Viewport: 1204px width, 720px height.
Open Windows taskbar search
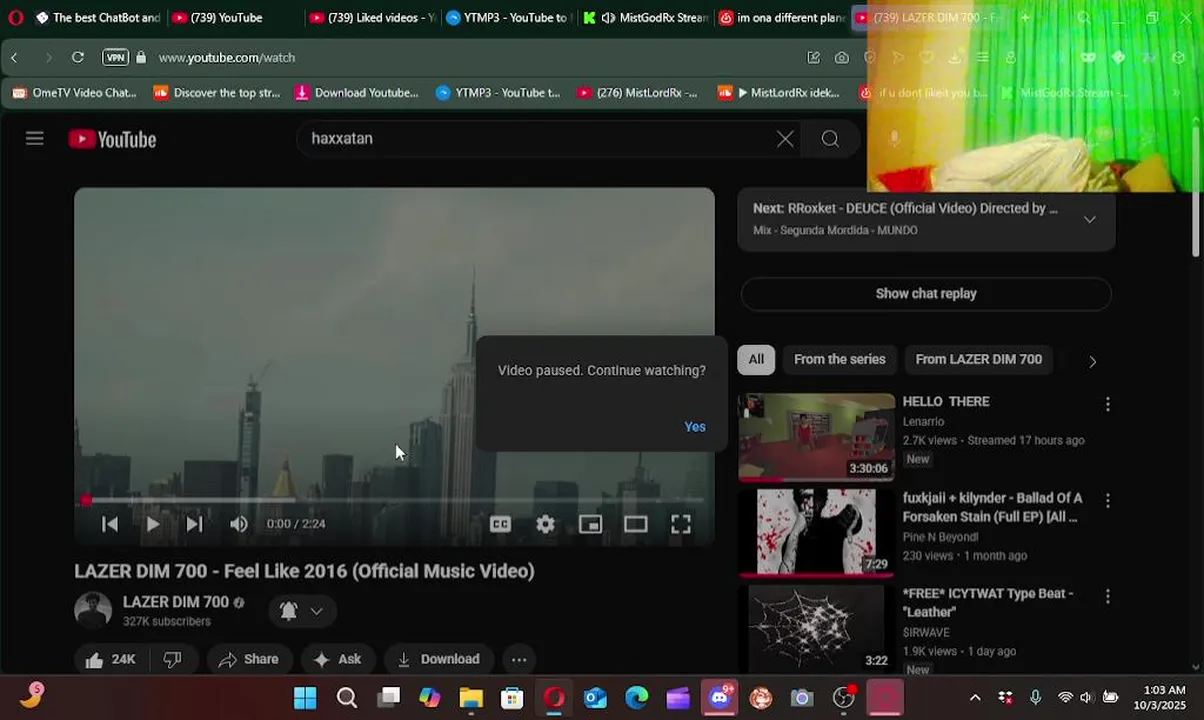[x=346, y=698]
